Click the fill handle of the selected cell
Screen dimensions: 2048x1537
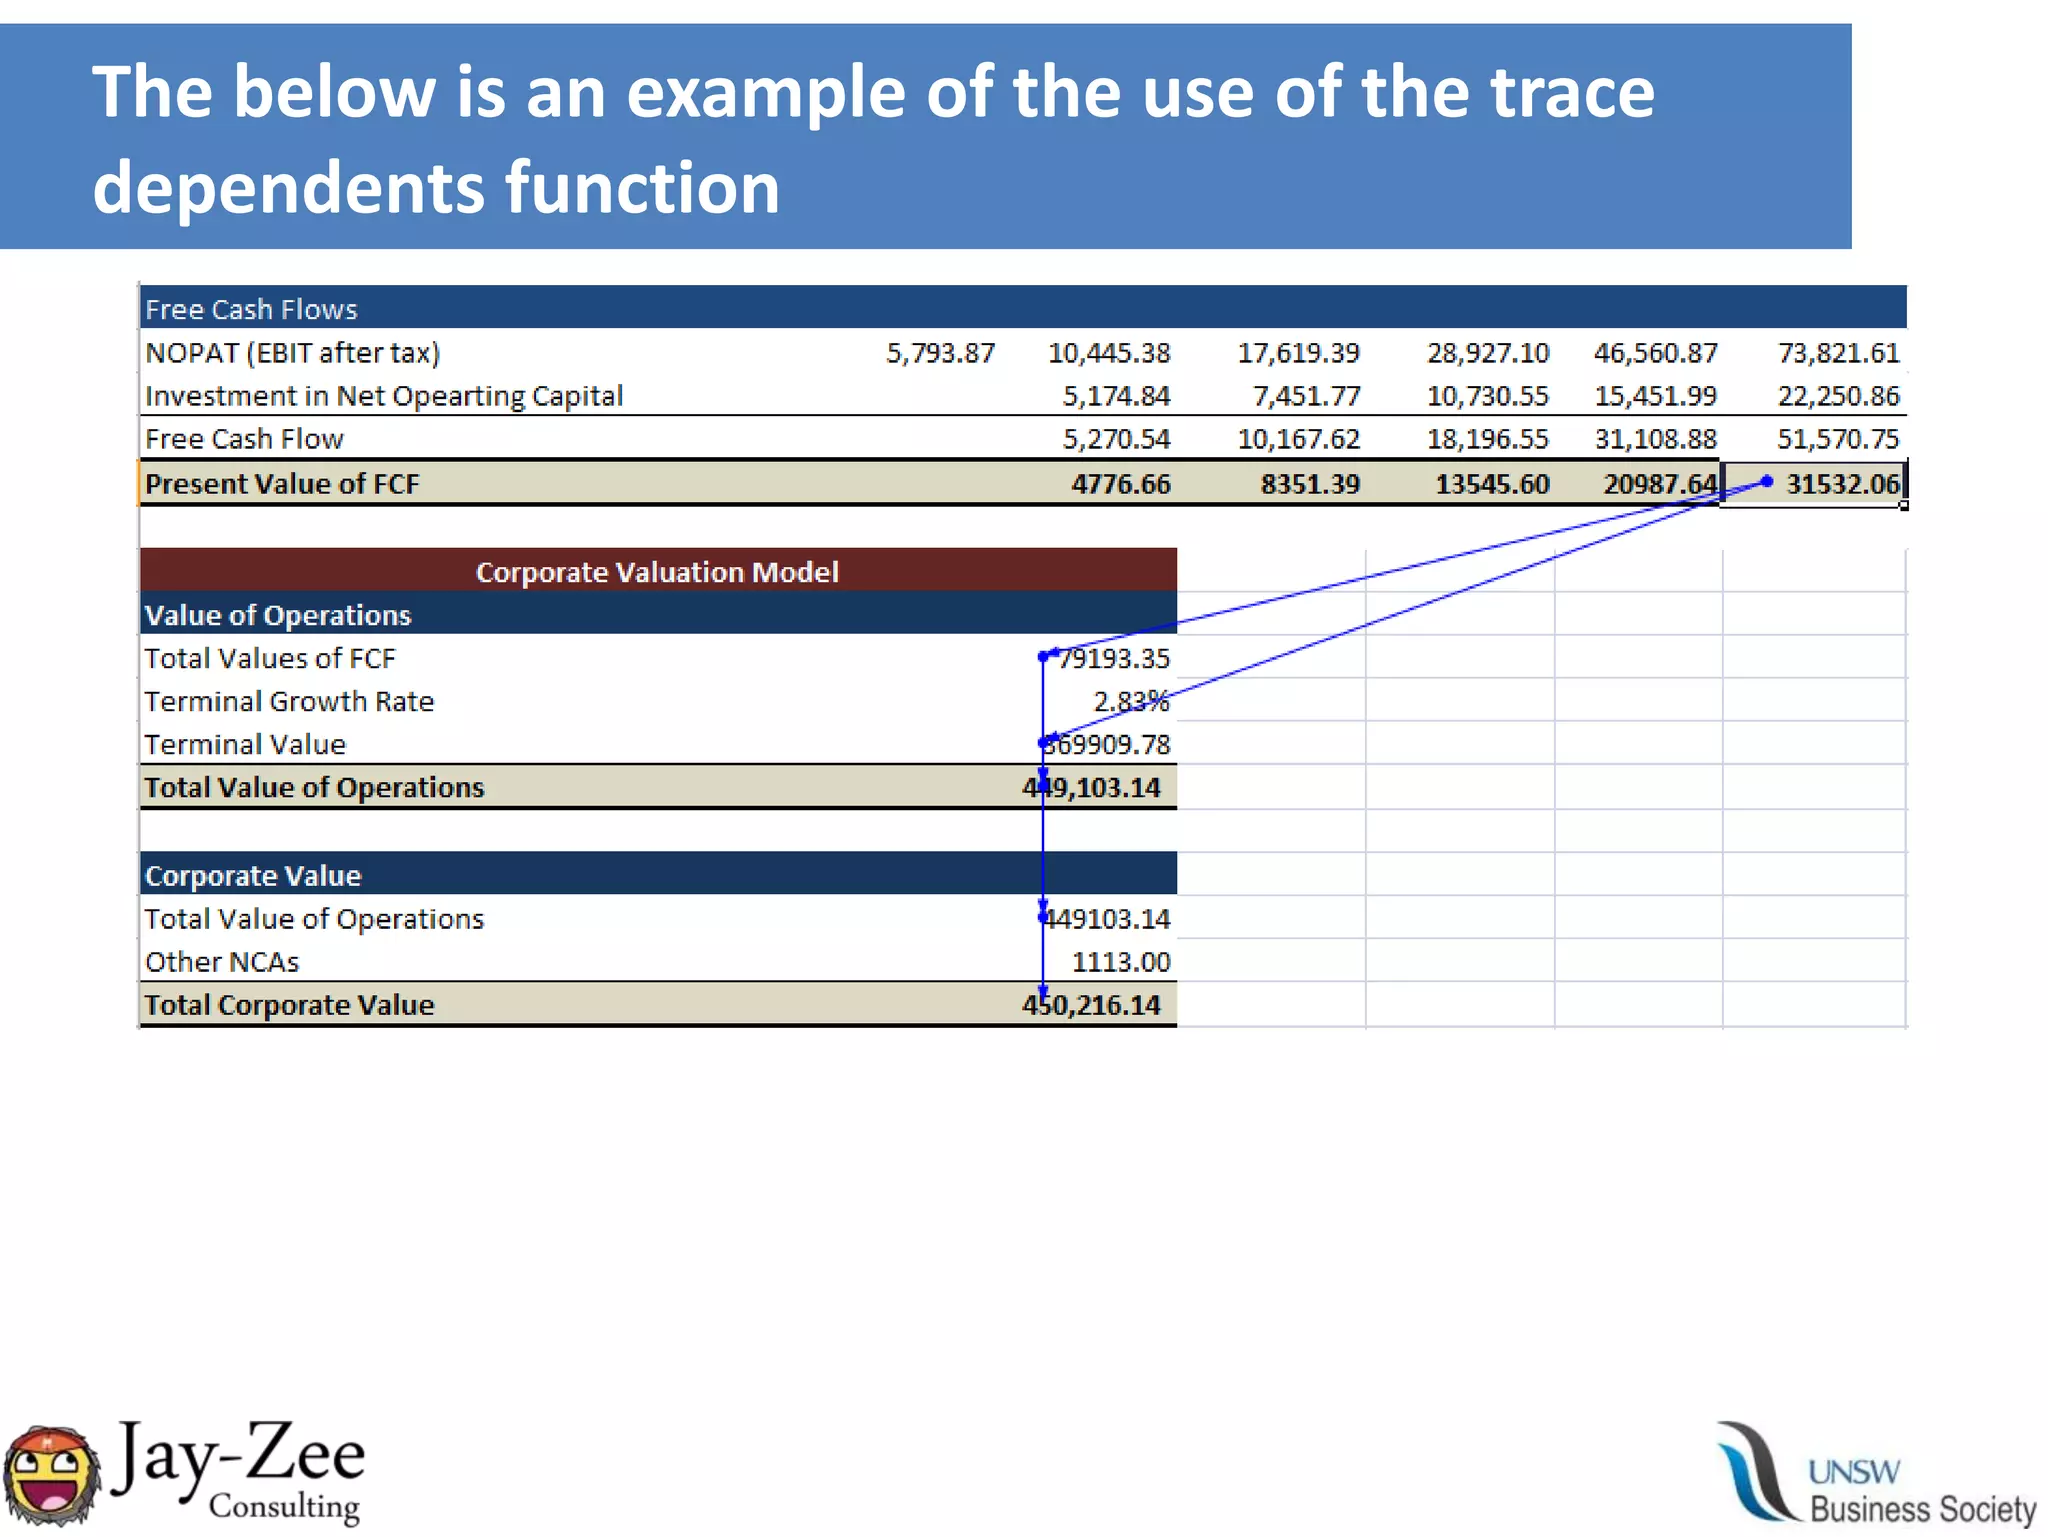[1904, 506]
